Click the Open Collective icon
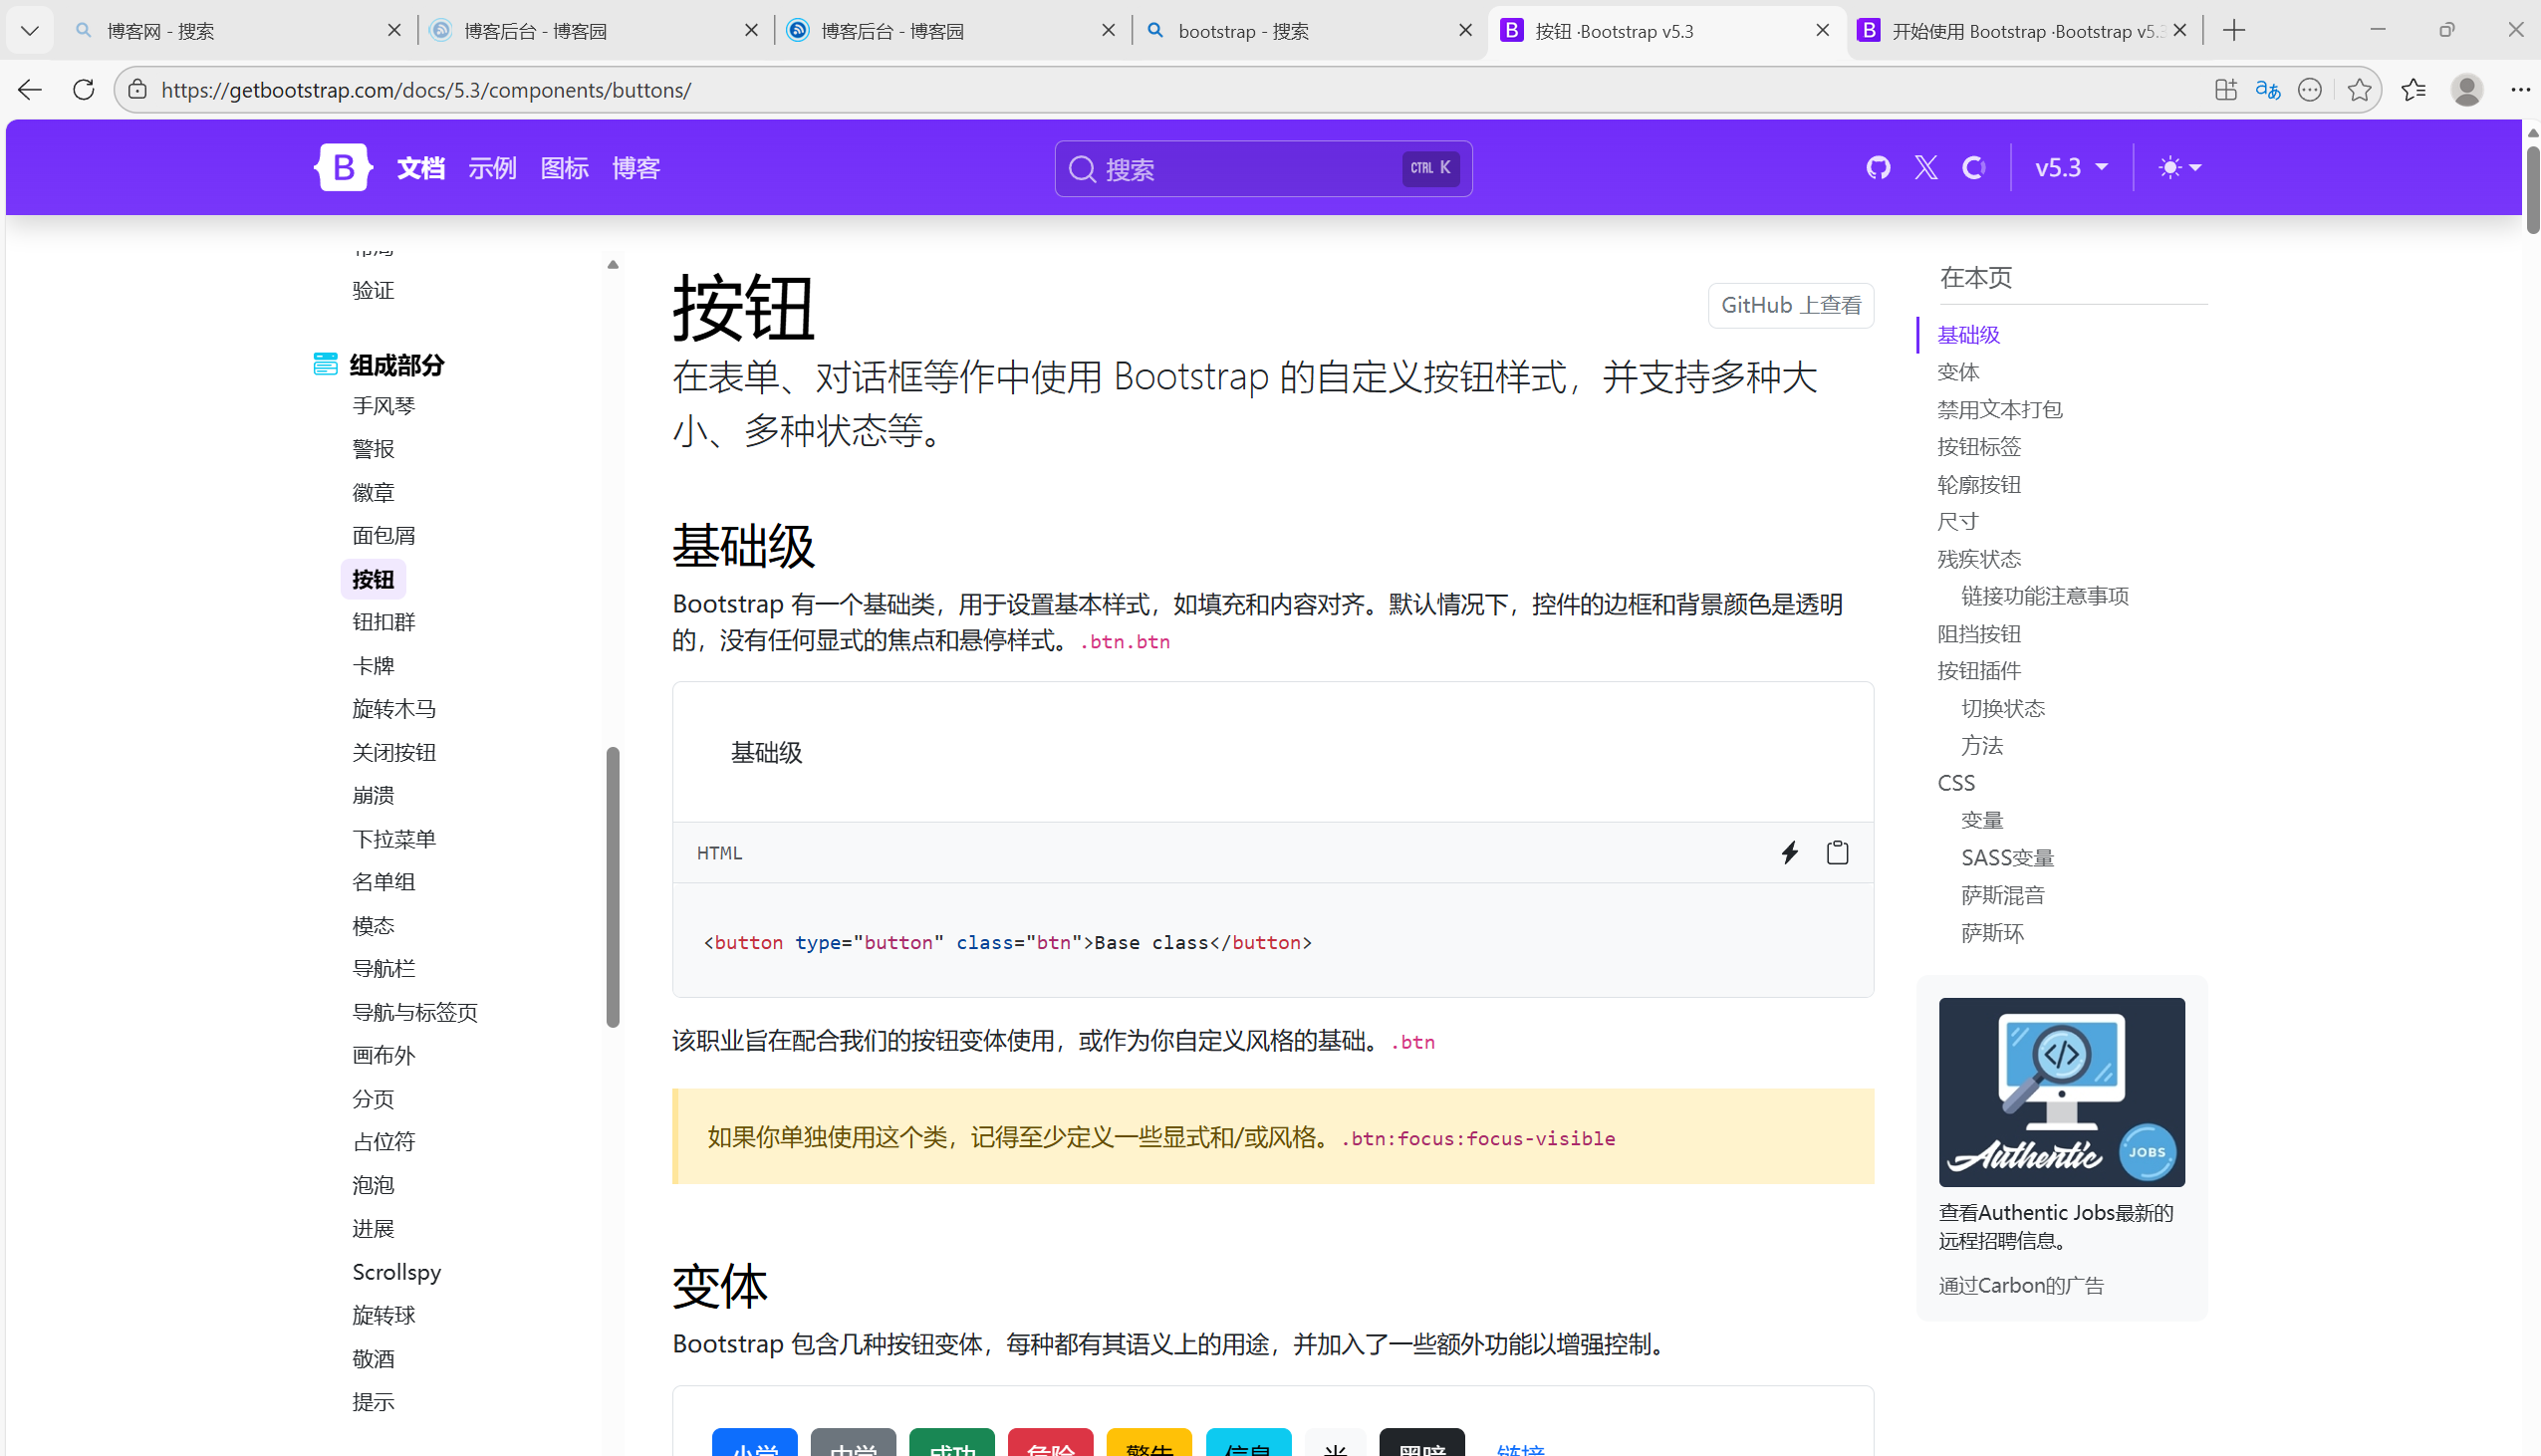 point(1973,167)
